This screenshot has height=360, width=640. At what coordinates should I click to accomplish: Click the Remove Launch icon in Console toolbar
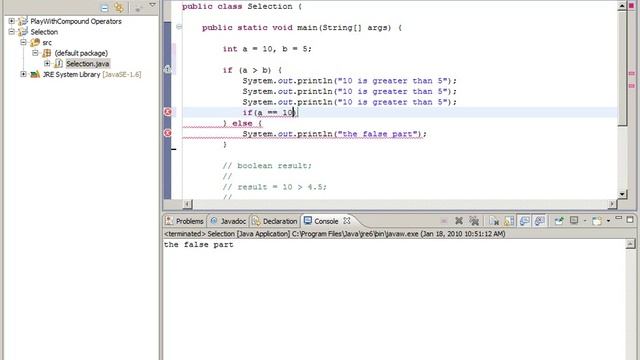pos(459,221)
